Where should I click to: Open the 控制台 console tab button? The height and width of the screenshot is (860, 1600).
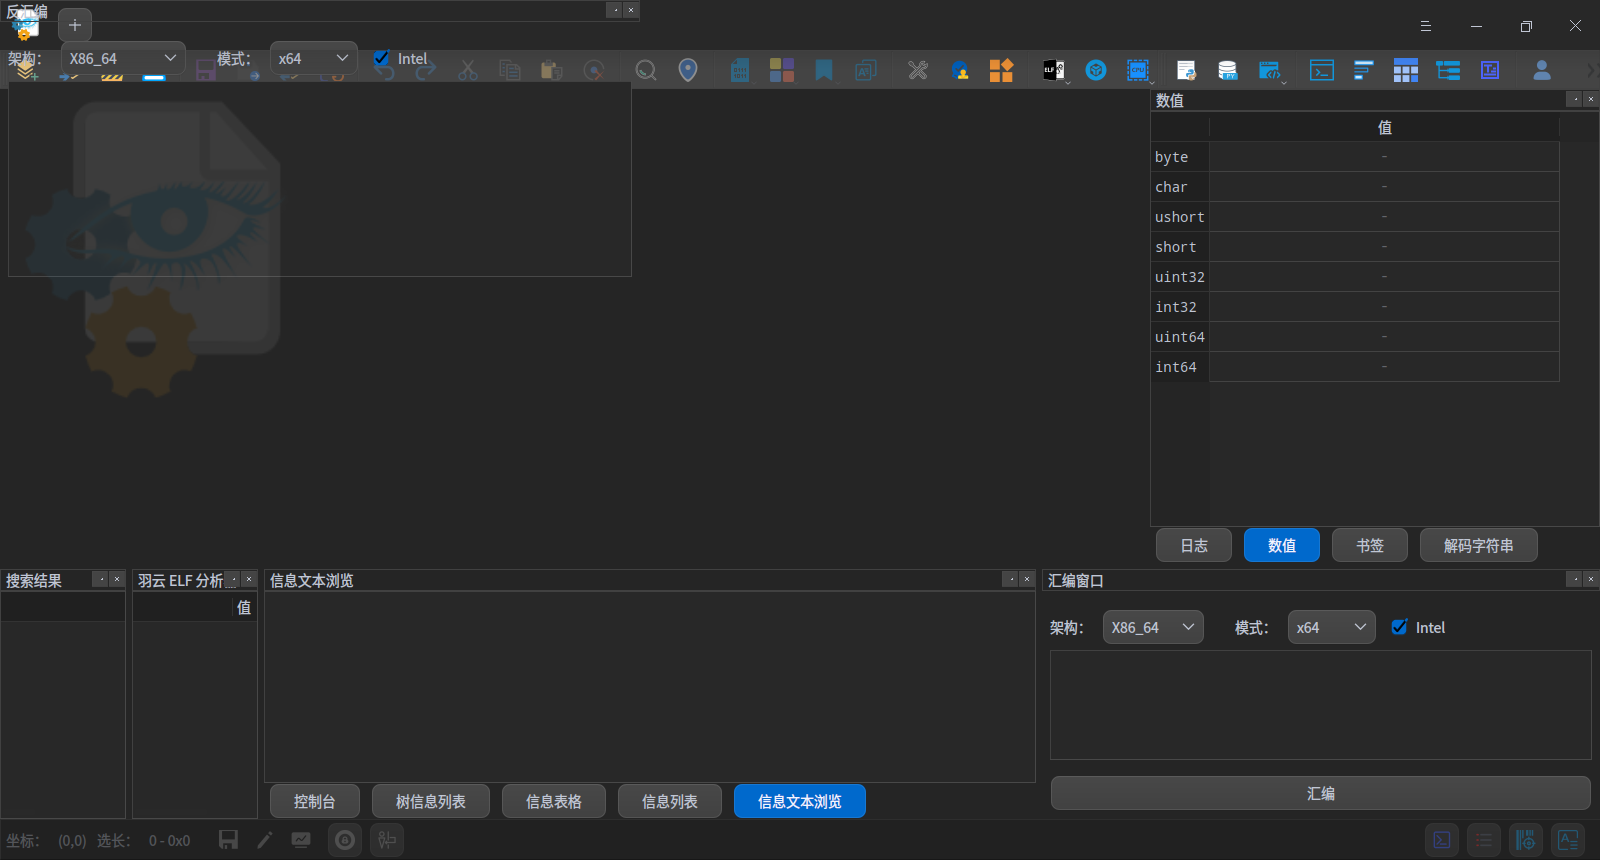[314, 801]
